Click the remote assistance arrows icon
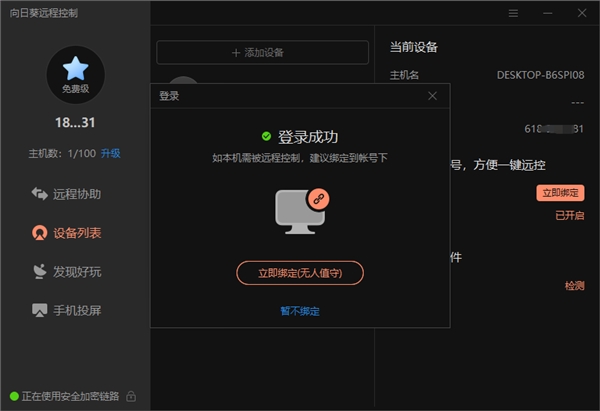The height and width of the screenshot is (411, 600). point(39,194)
